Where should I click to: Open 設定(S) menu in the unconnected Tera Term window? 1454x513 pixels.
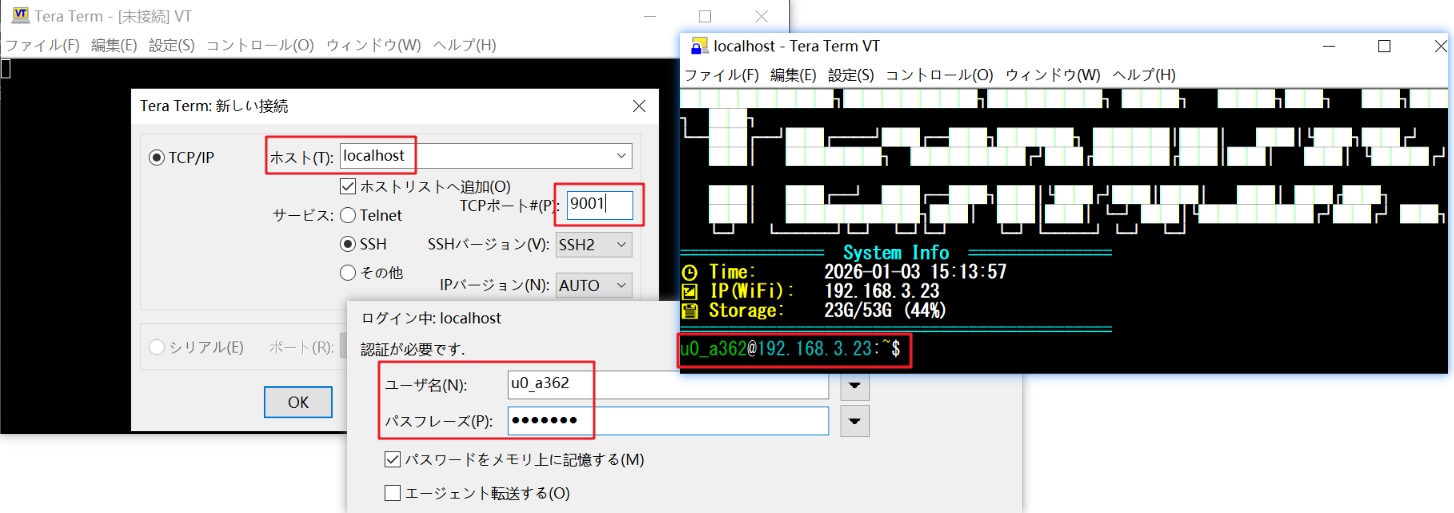(172, 45)
